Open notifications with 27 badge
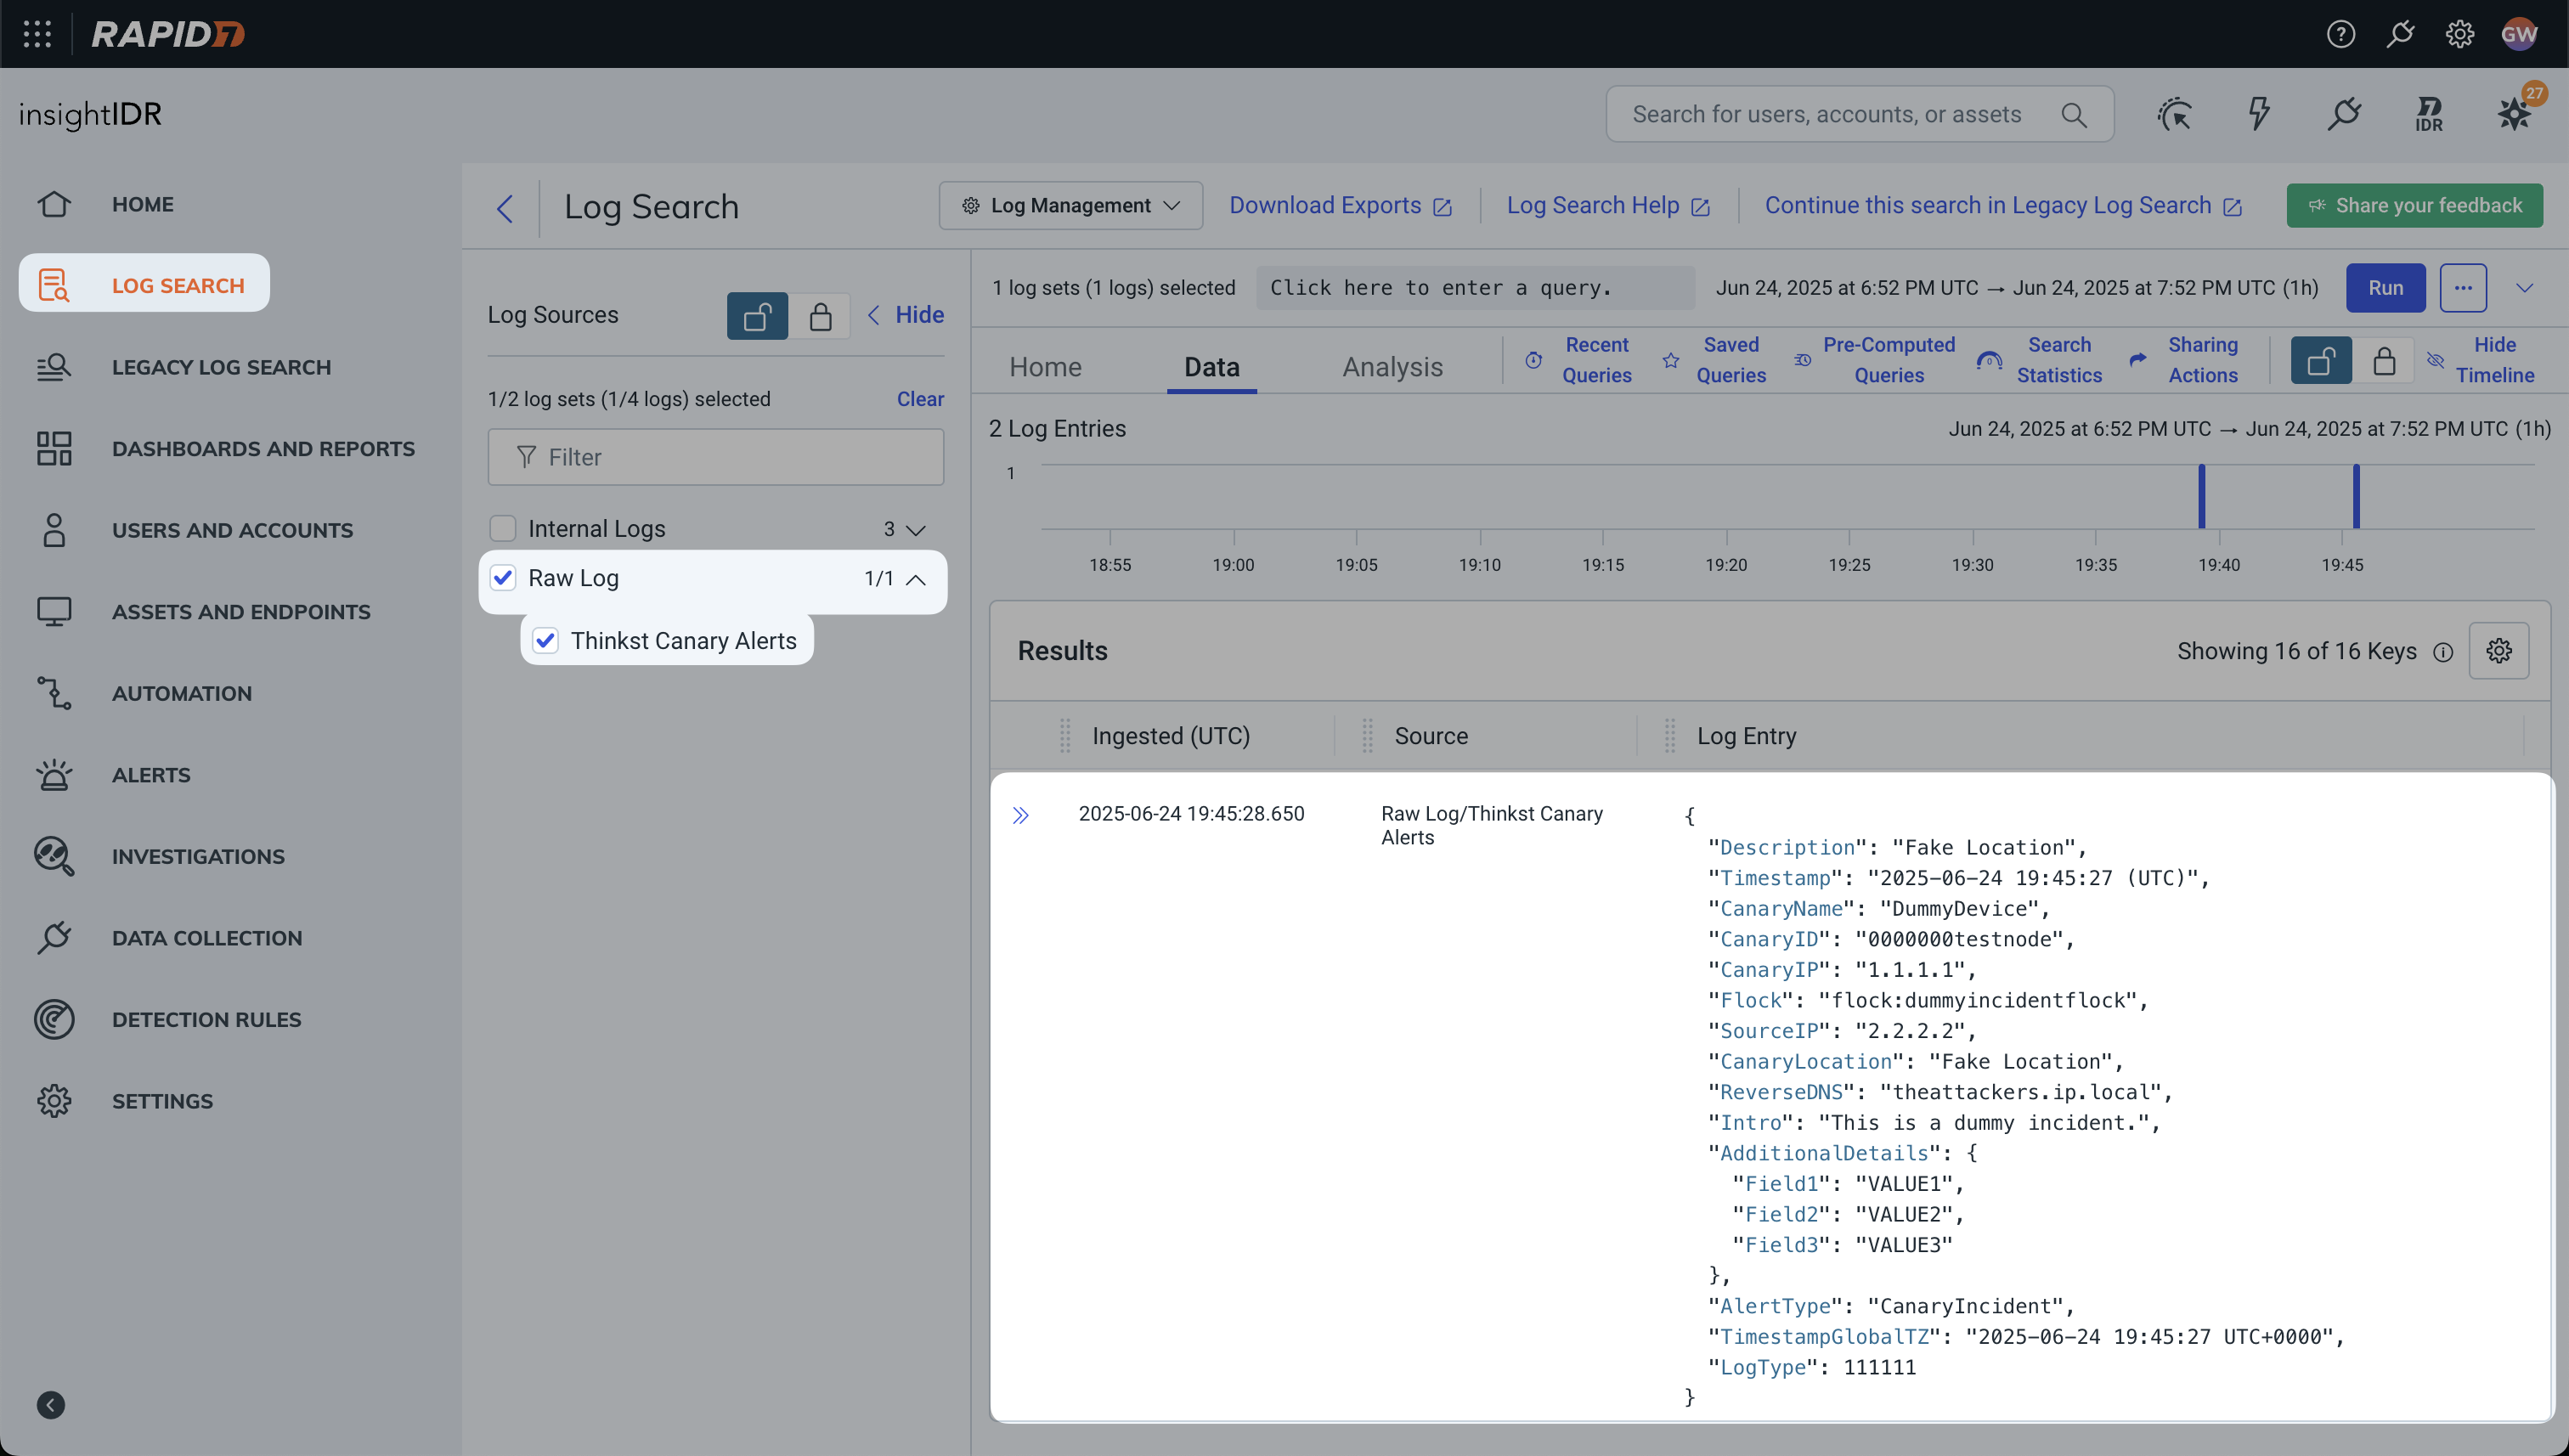This screenshot has height=1456, width=2569. 2515,112
